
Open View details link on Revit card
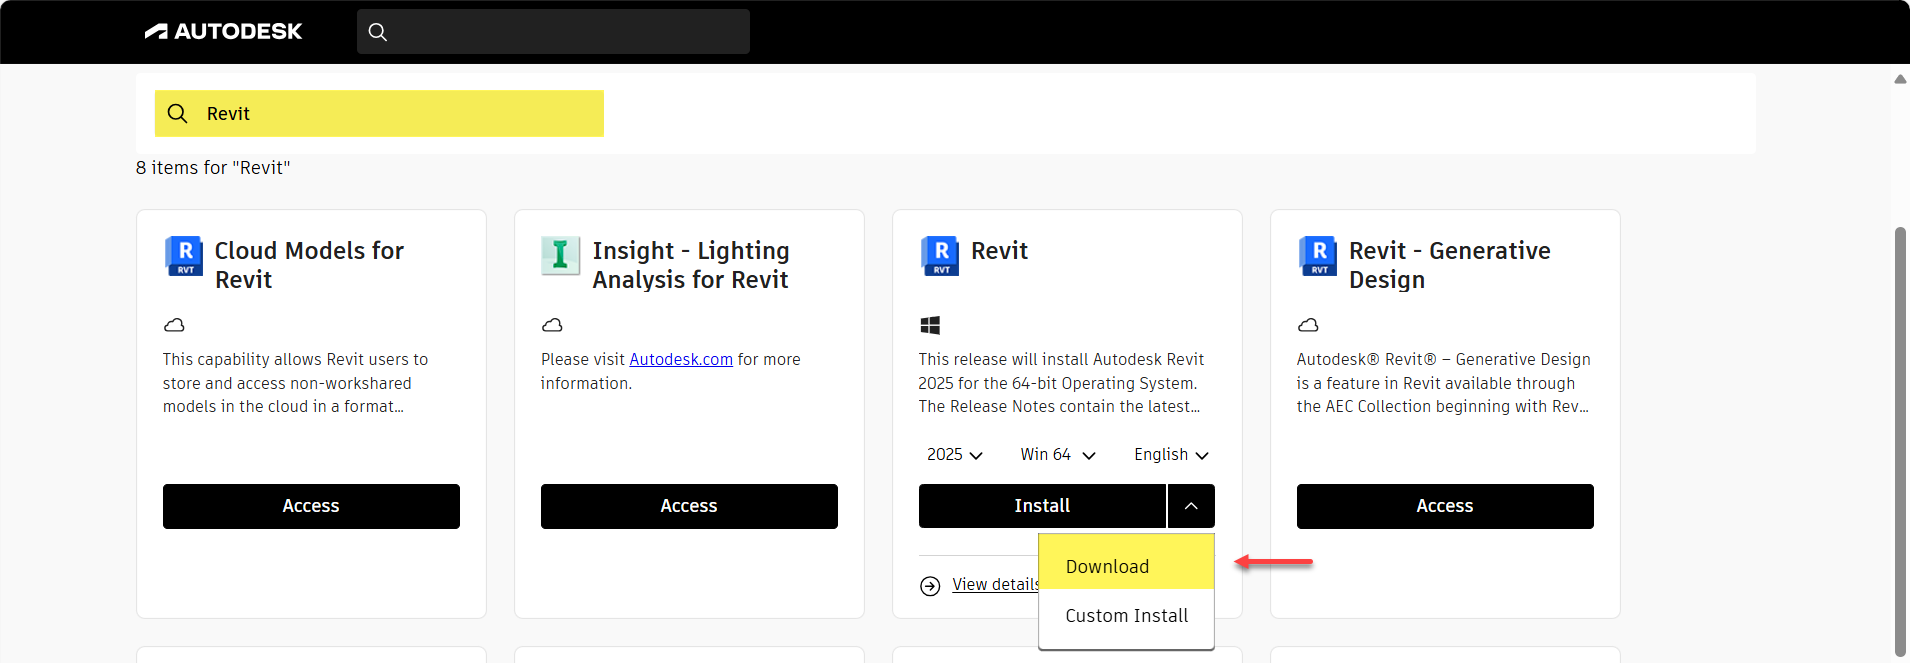(995, 585)
